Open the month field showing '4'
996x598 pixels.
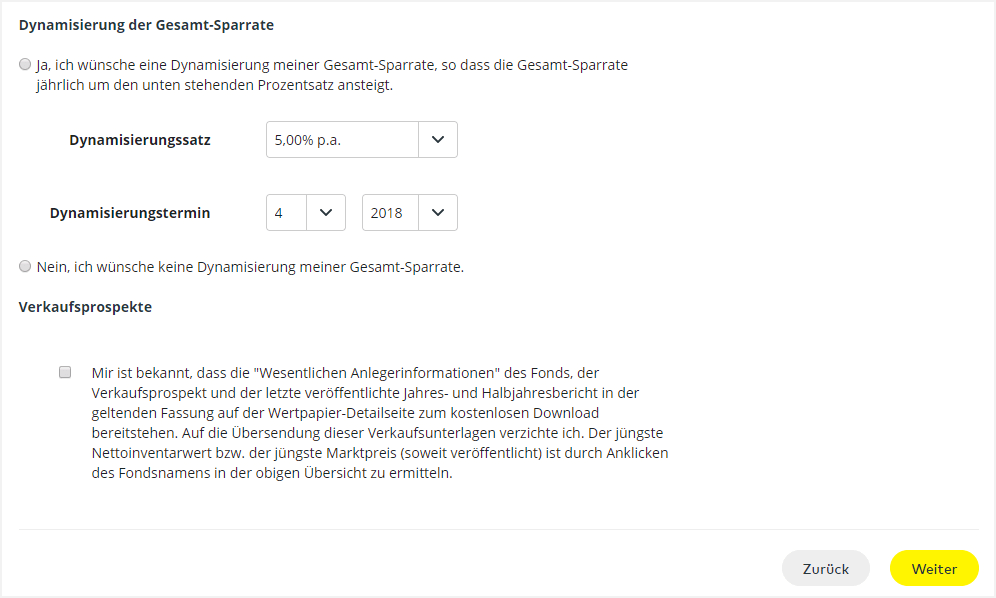(x=286, y=213)
